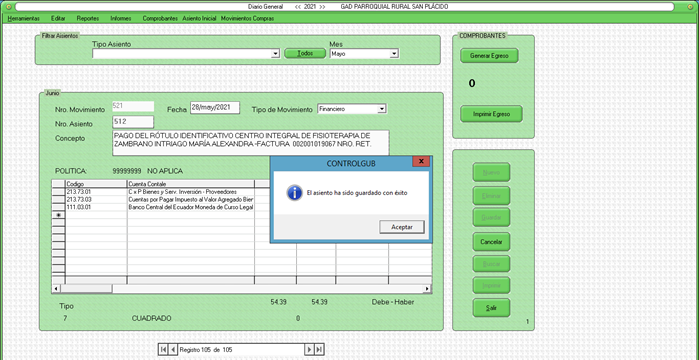The image size is (699, 360).
Task: Open the Reportes menu
Action: pos(88,19)
